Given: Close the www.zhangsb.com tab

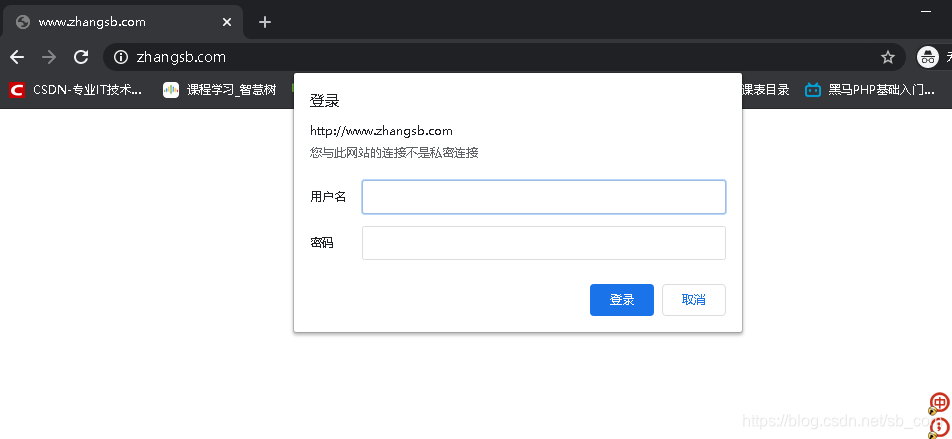Looking at the screenshot, I should point(226,22).
